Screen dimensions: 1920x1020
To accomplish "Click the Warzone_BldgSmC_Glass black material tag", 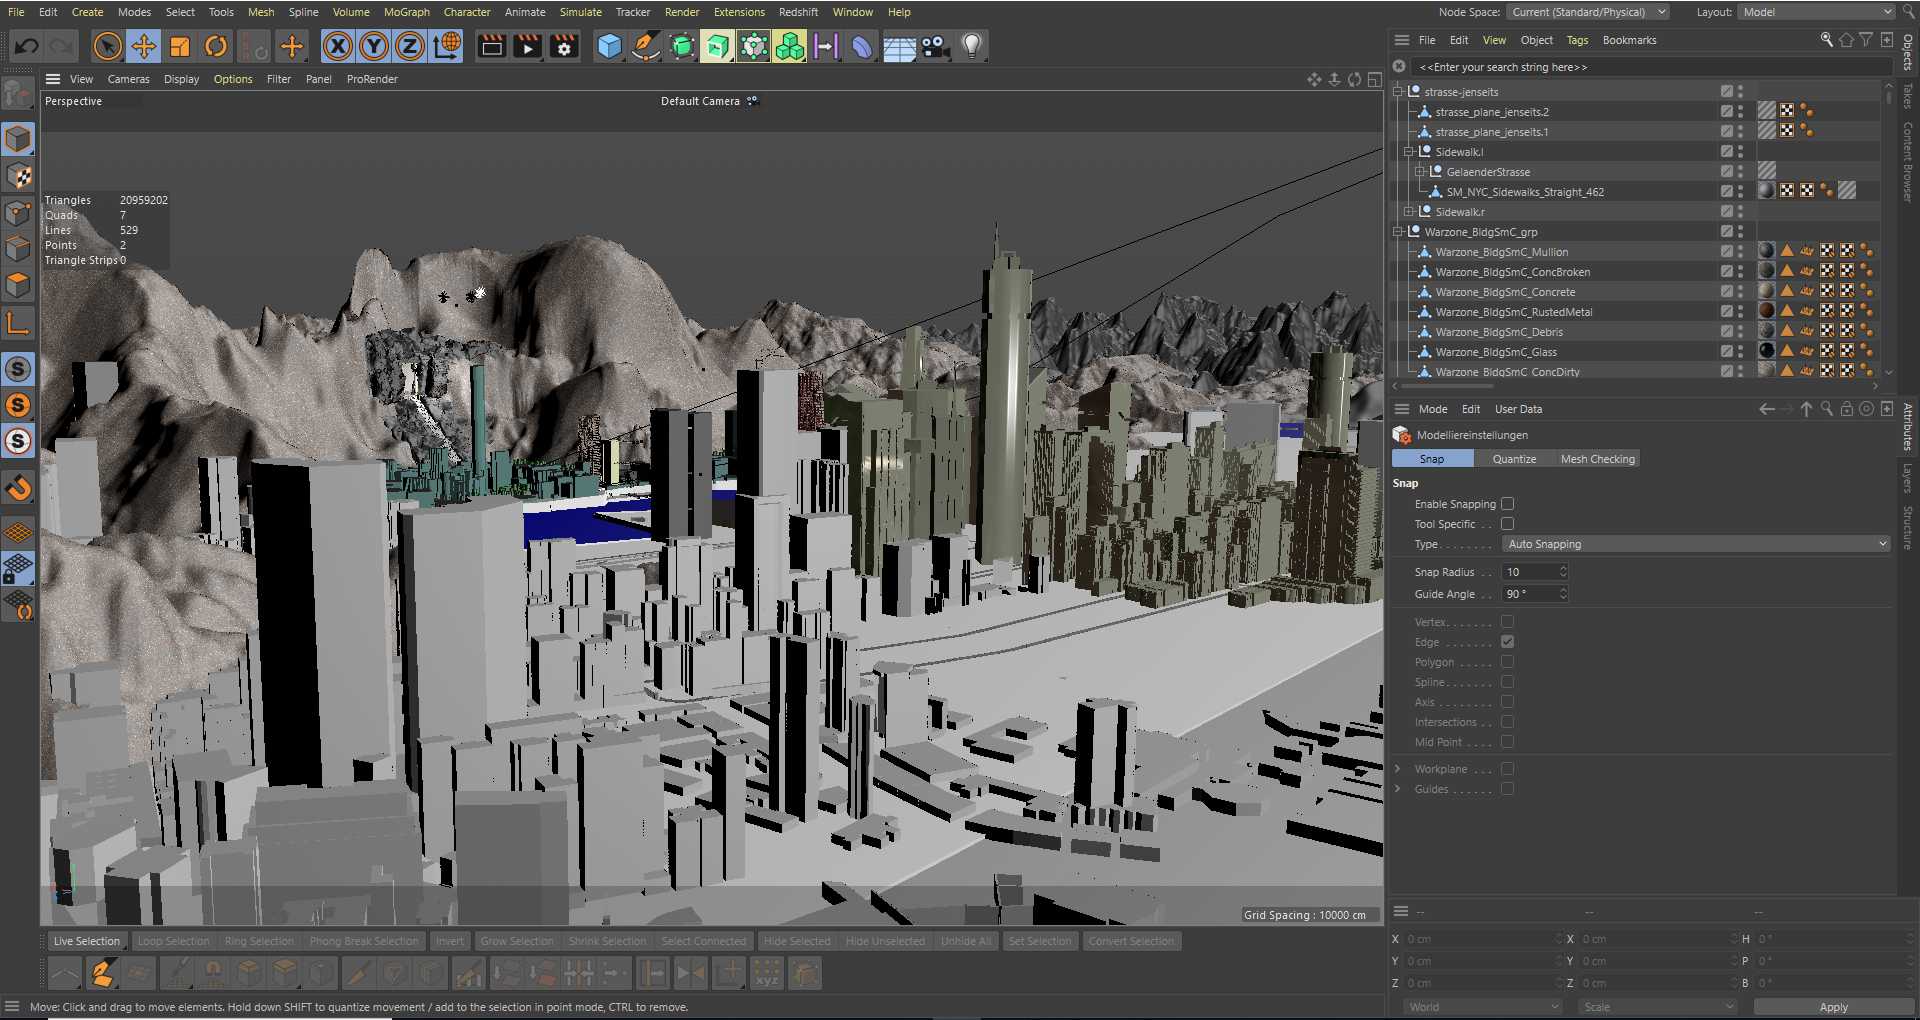I will pyautogui.click(x=1767, y=351).
